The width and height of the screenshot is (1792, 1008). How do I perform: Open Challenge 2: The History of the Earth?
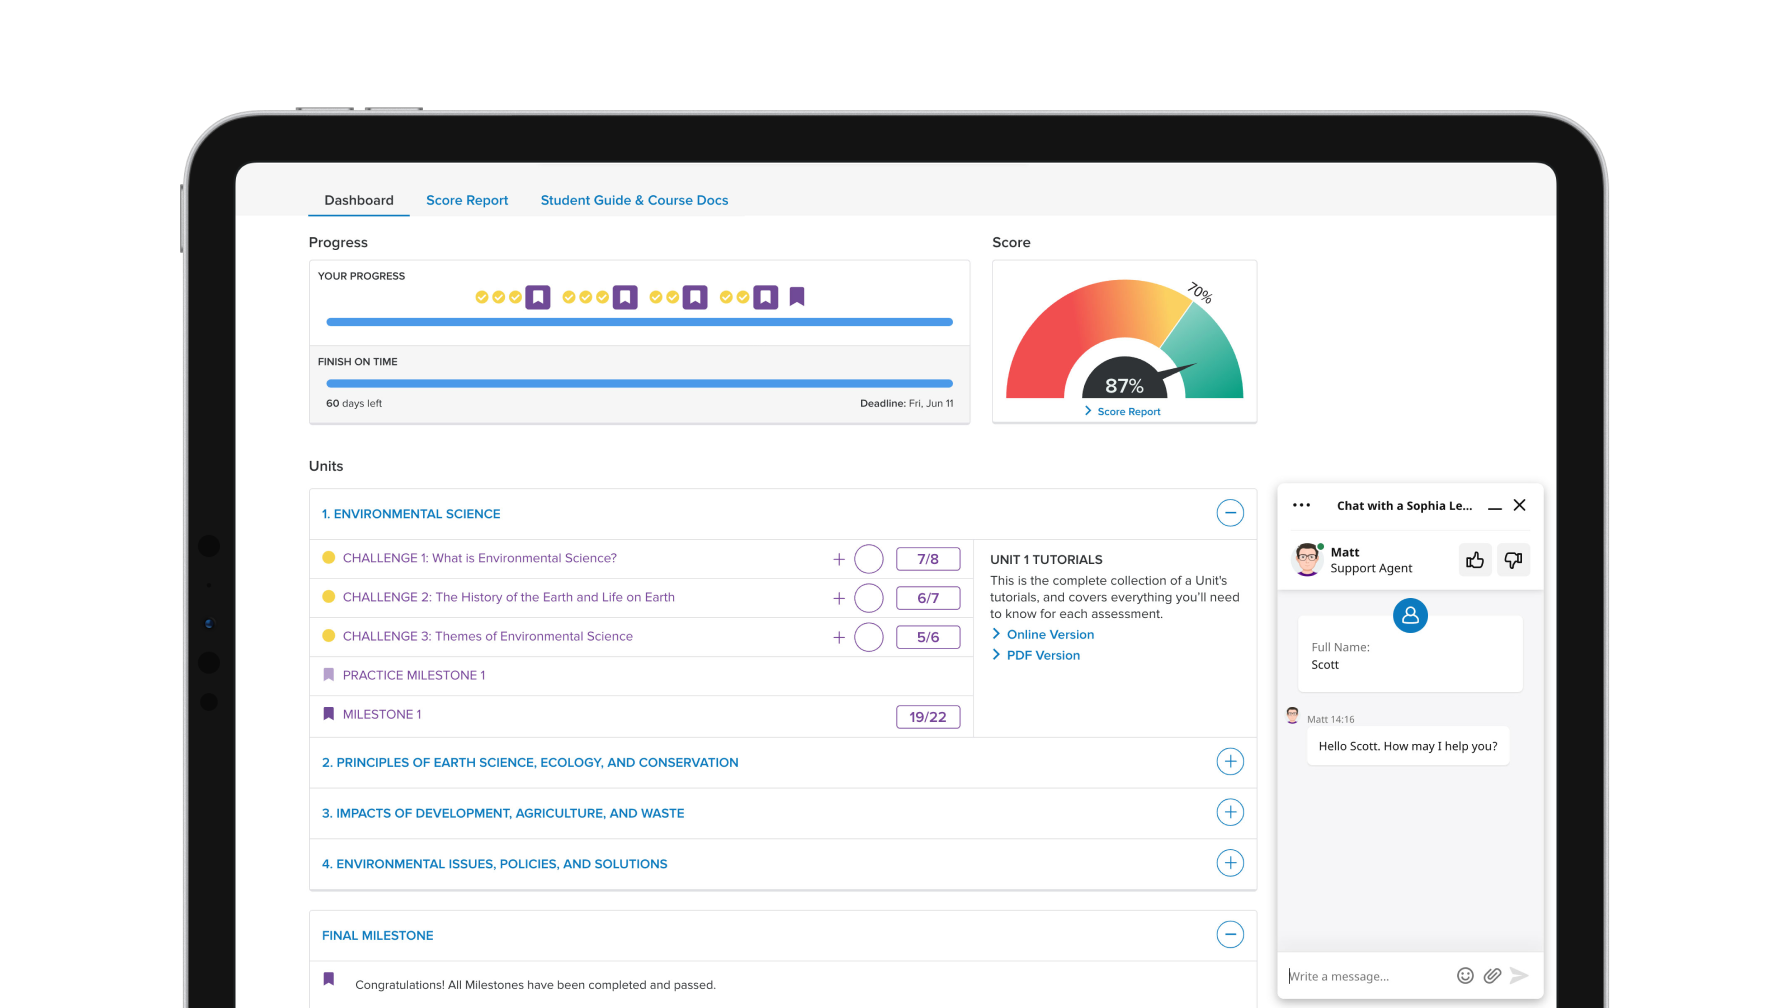click(509, 597)
